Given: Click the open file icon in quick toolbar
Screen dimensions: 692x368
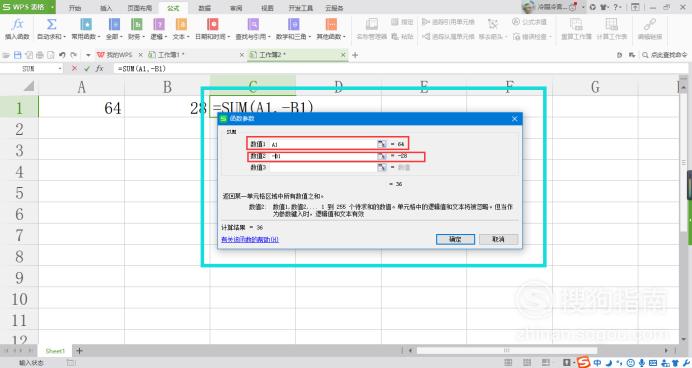Looking at the screenshot, I should tap(6, 55).
